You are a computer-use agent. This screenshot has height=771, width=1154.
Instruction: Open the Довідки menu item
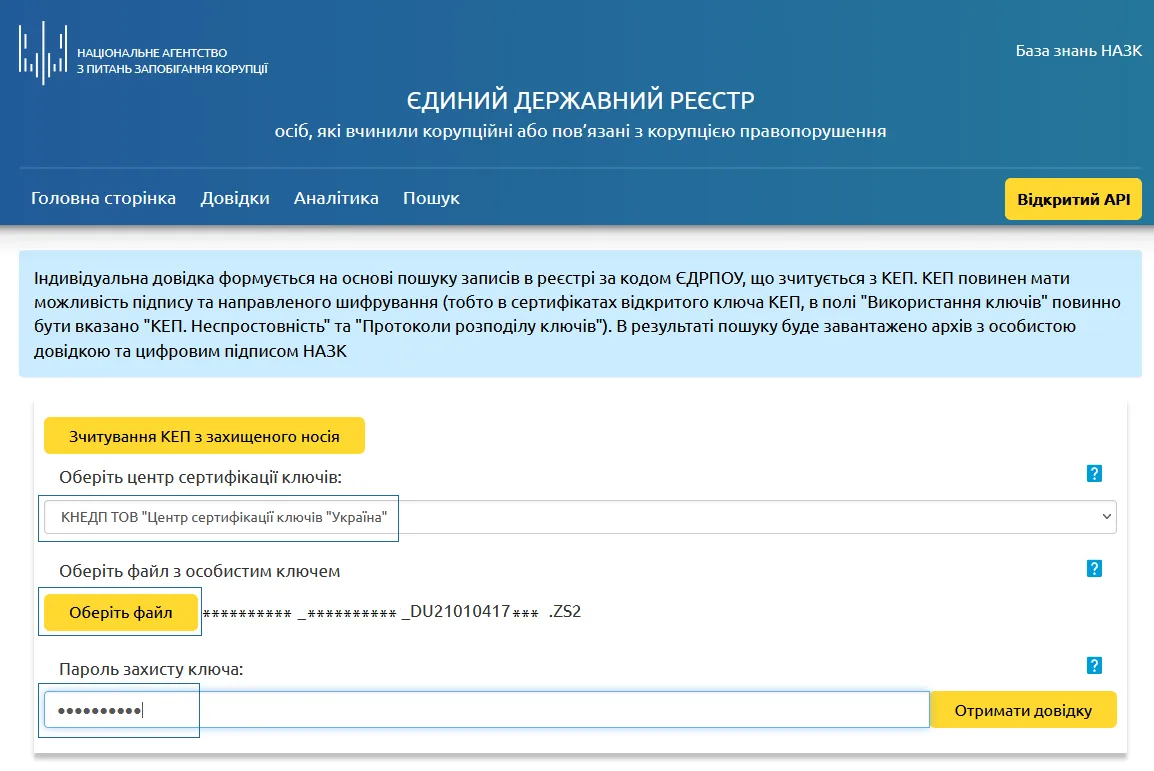tap(235, 199)
